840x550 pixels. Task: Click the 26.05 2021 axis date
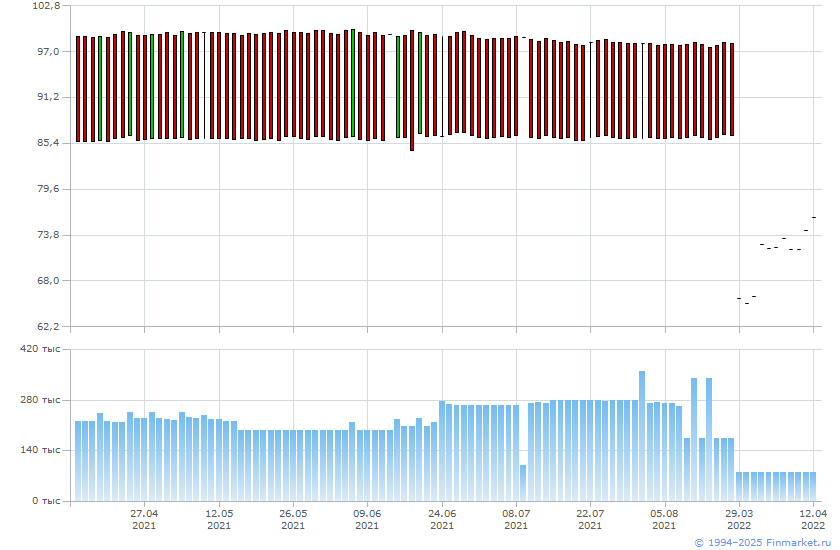point(293,517)
